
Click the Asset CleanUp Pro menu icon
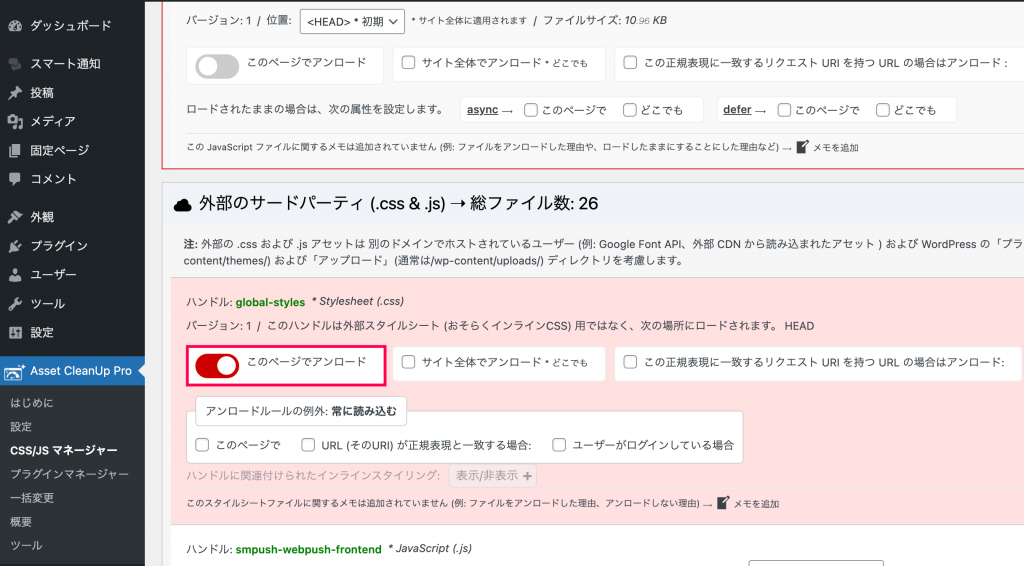coord(14,371)
